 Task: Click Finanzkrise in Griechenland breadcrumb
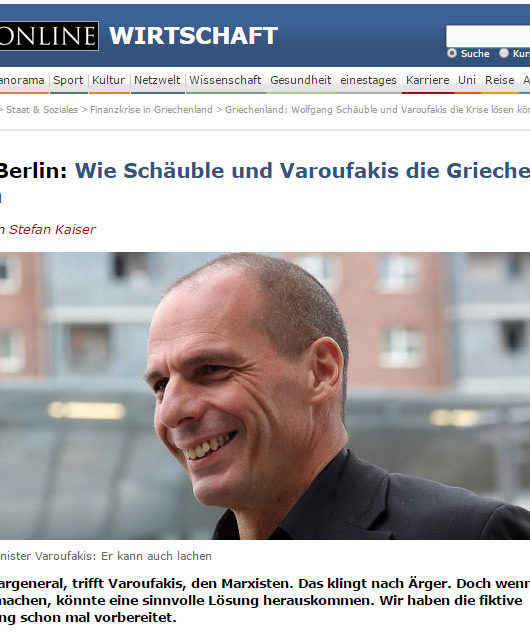click(151, 110)
